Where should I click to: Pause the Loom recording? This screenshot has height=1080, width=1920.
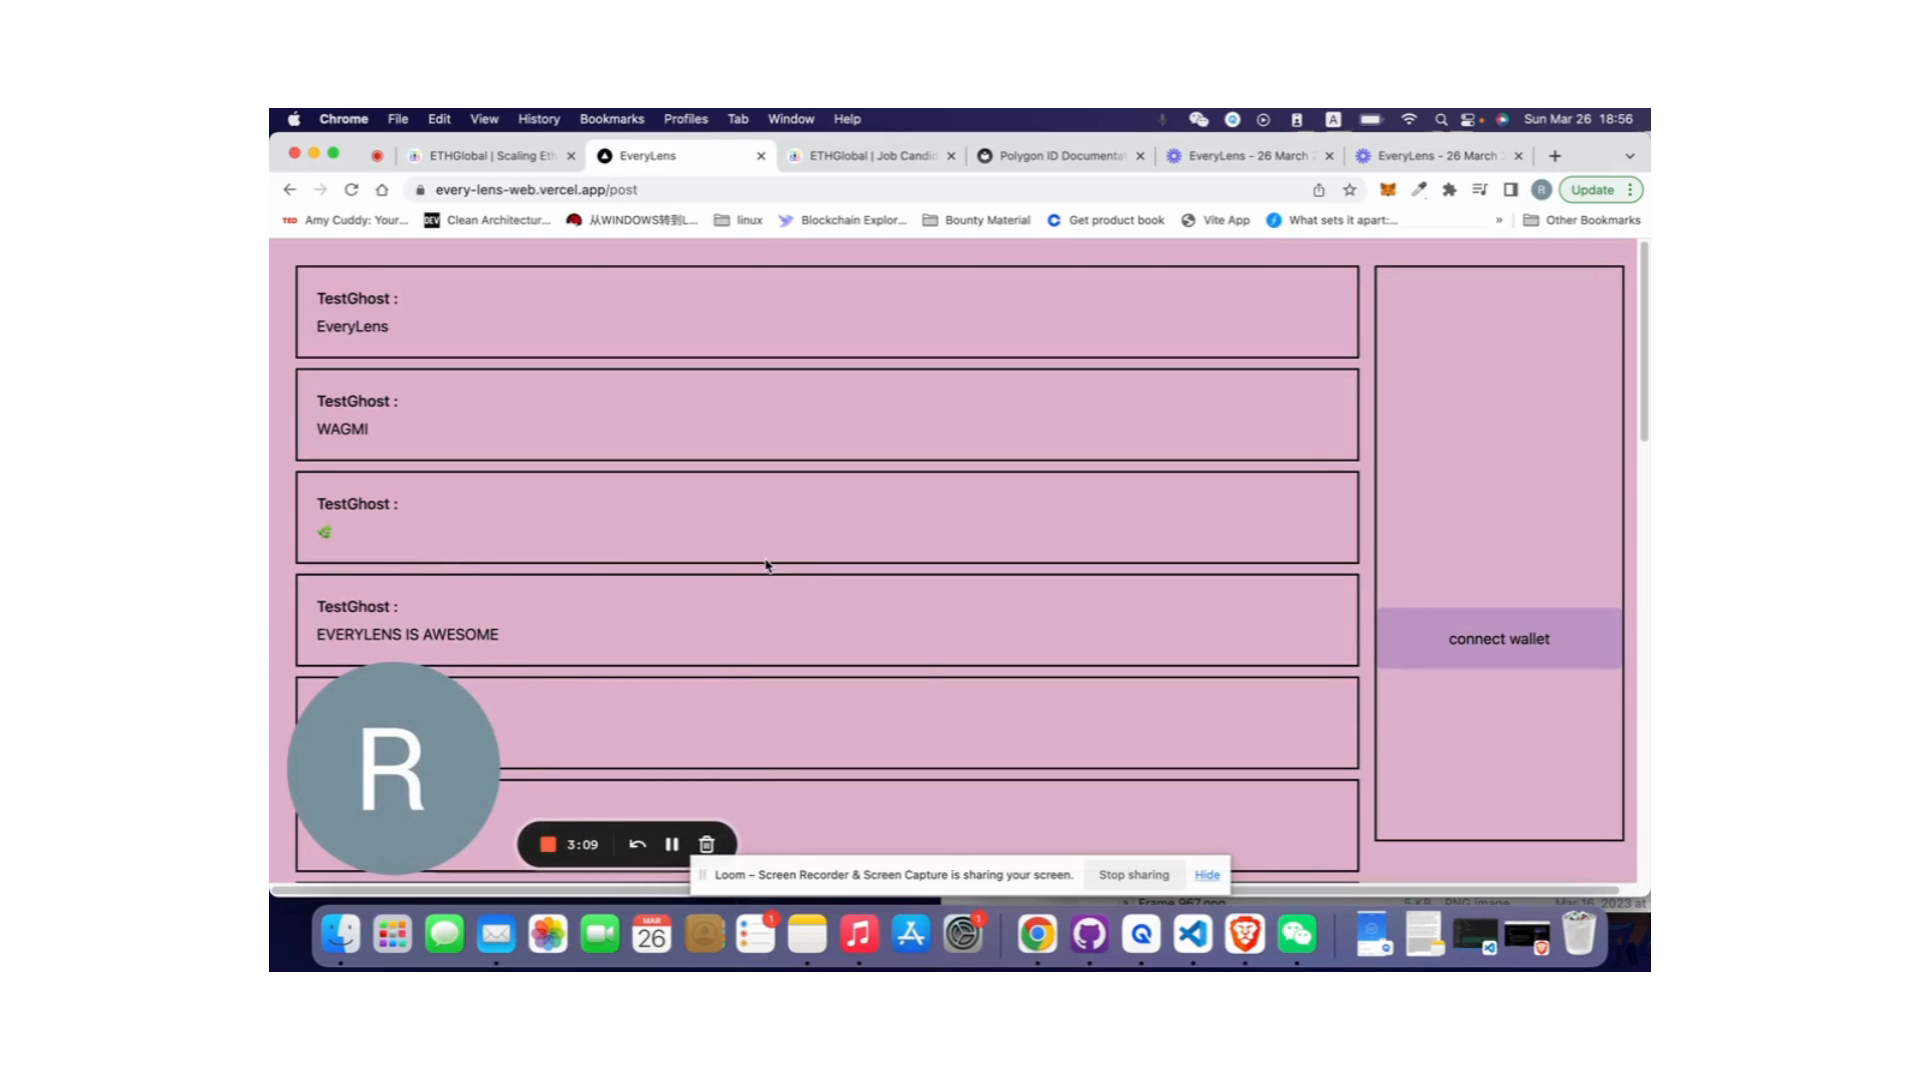pyautogui.click(x=672, y=844)
